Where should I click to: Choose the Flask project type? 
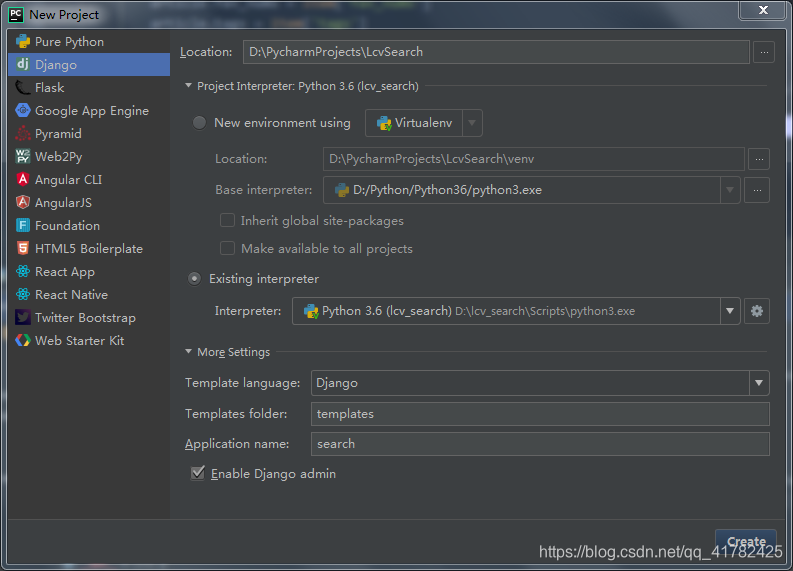pyautogui.click(x=89, y=87)
